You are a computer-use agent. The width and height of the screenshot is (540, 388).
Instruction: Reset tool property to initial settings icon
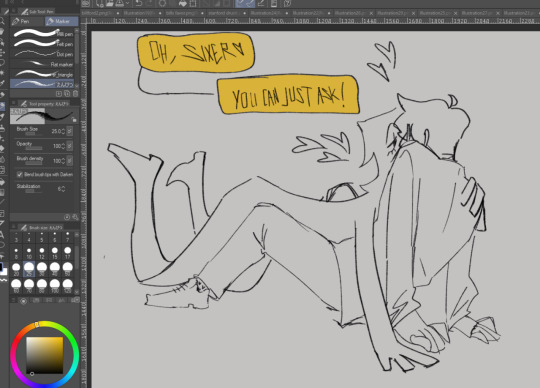pos(67,217)
